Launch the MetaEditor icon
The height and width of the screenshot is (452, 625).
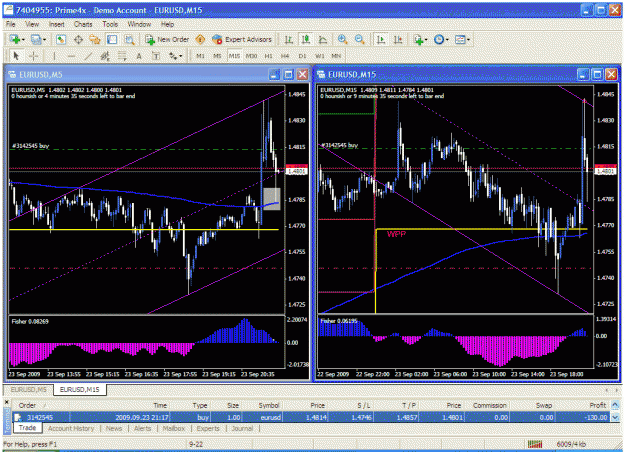tap(200, 39)
